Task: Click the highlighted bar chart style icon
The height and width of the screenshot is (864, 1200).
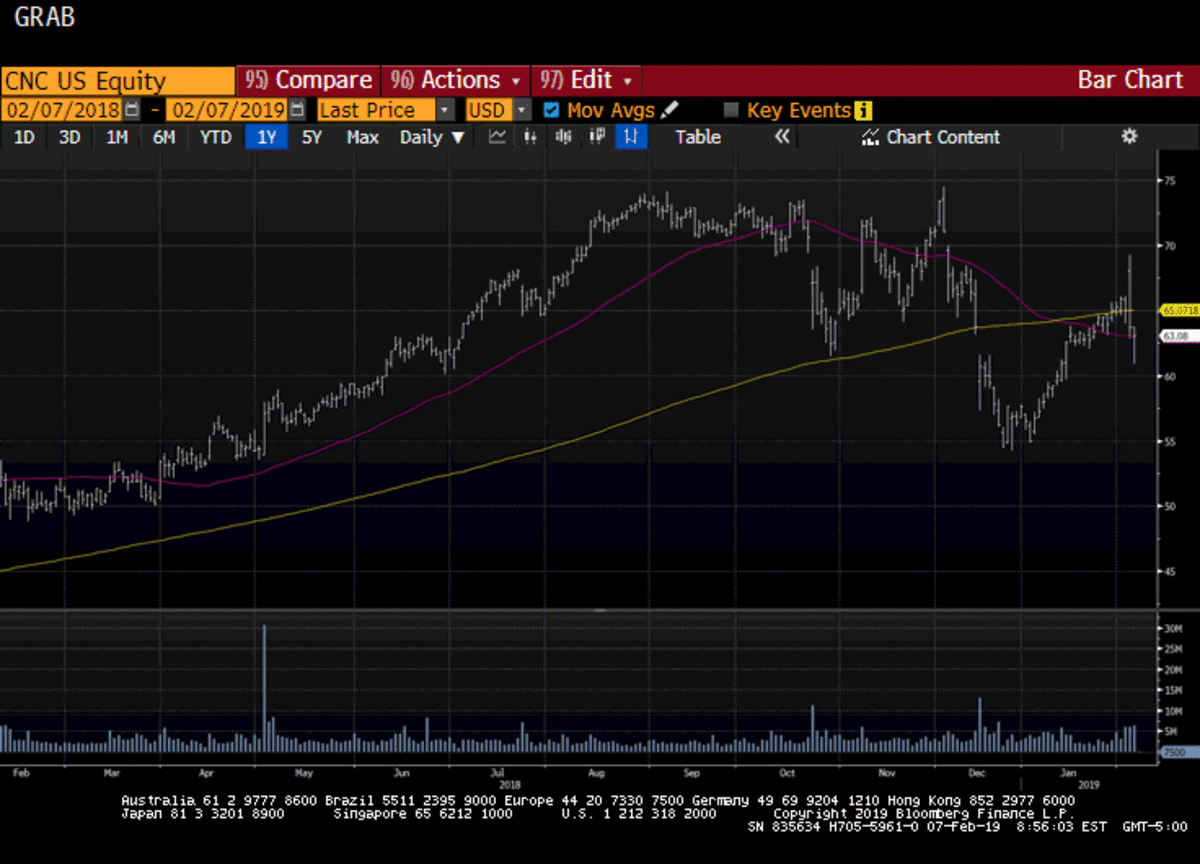Action: (x=631, y=137)
